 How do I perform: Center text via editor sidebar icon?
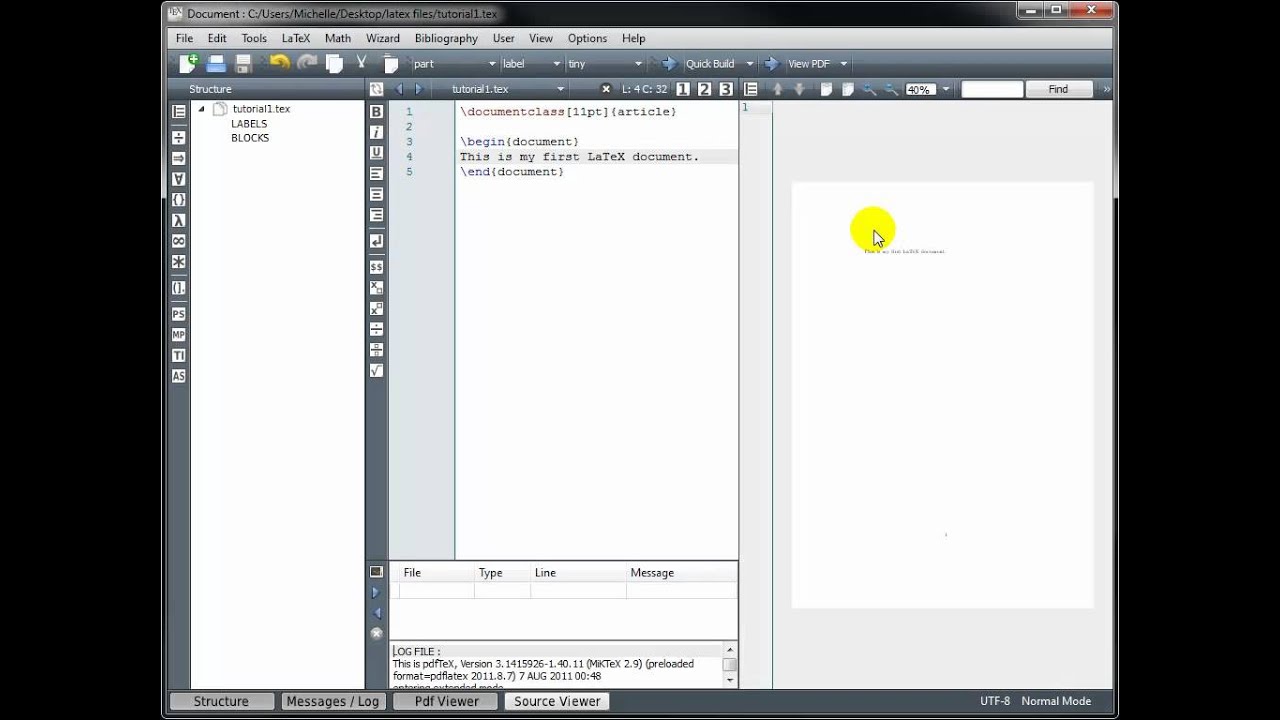376,194
